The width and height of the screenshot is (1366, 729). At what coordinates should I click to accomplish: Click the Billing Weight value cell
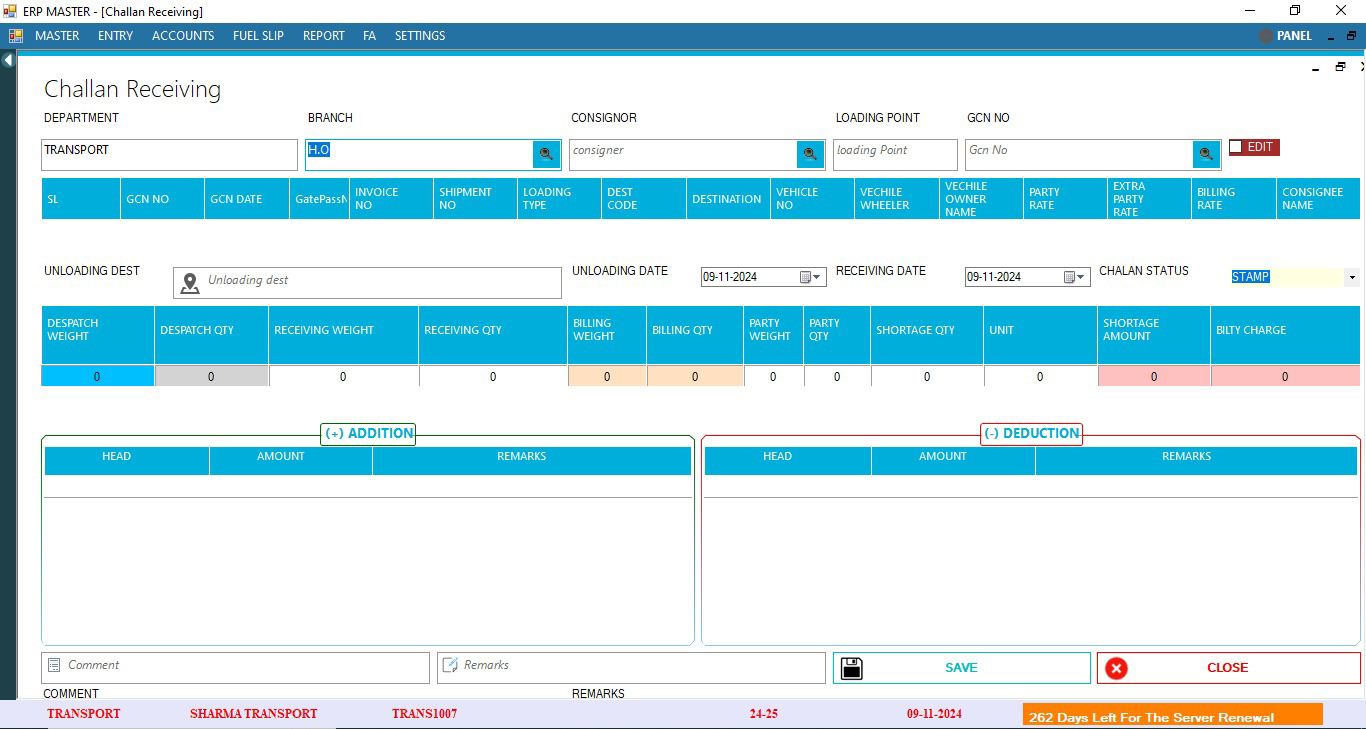click(607, 377)
